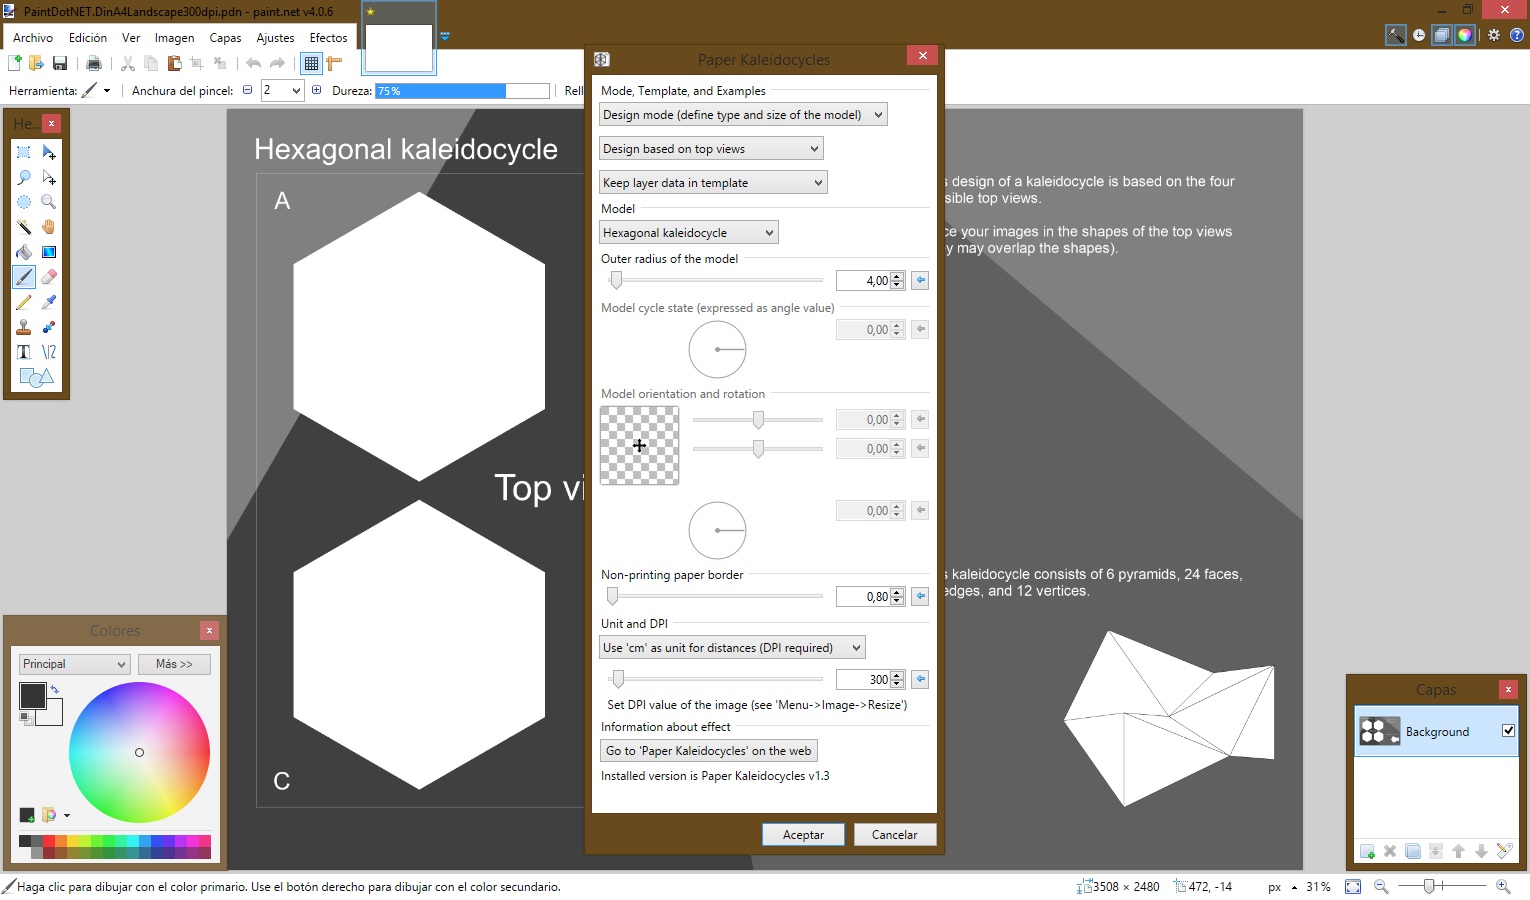This screenshot has height=900, width=1530.
Task: Select the Ellipse Select tool
Action: (24, 202)
